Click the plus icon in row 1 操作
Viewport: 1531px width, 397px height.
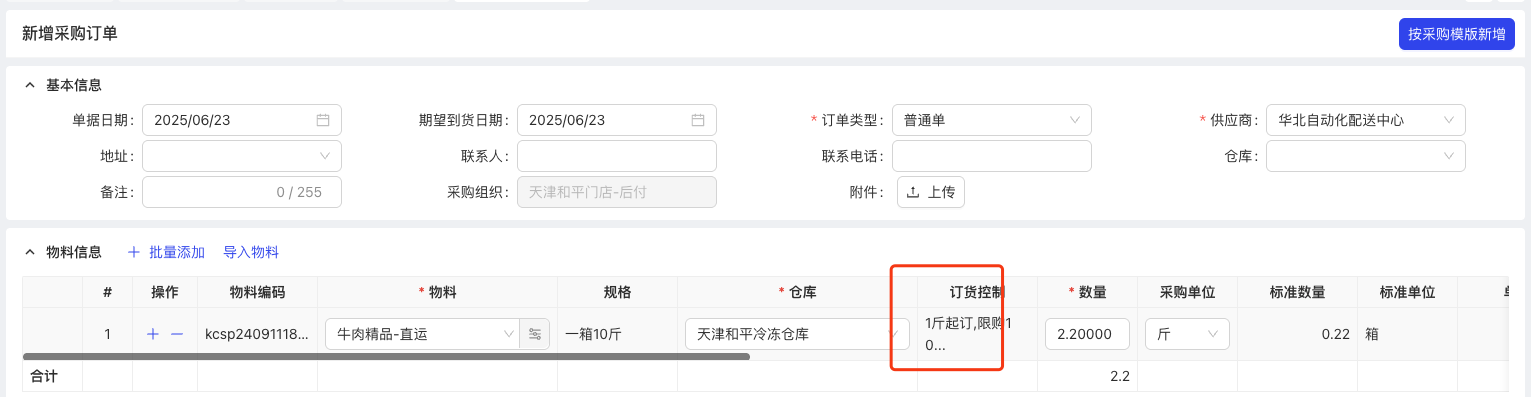click(153, 334)
